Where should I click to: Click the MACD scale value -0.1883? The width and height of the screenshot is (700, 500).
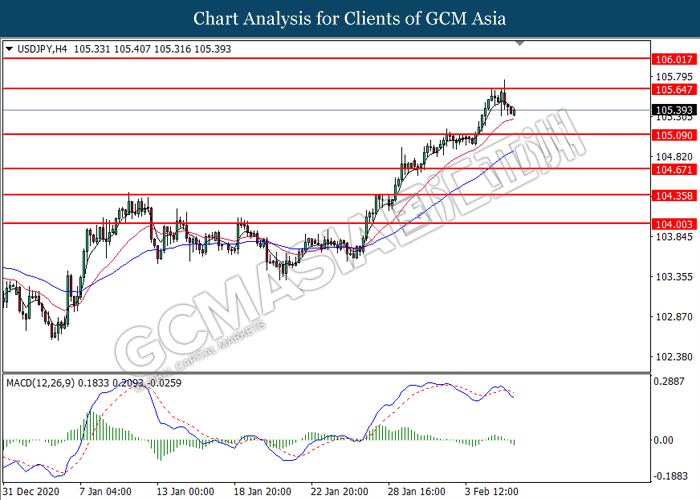(x=670, y=476)
